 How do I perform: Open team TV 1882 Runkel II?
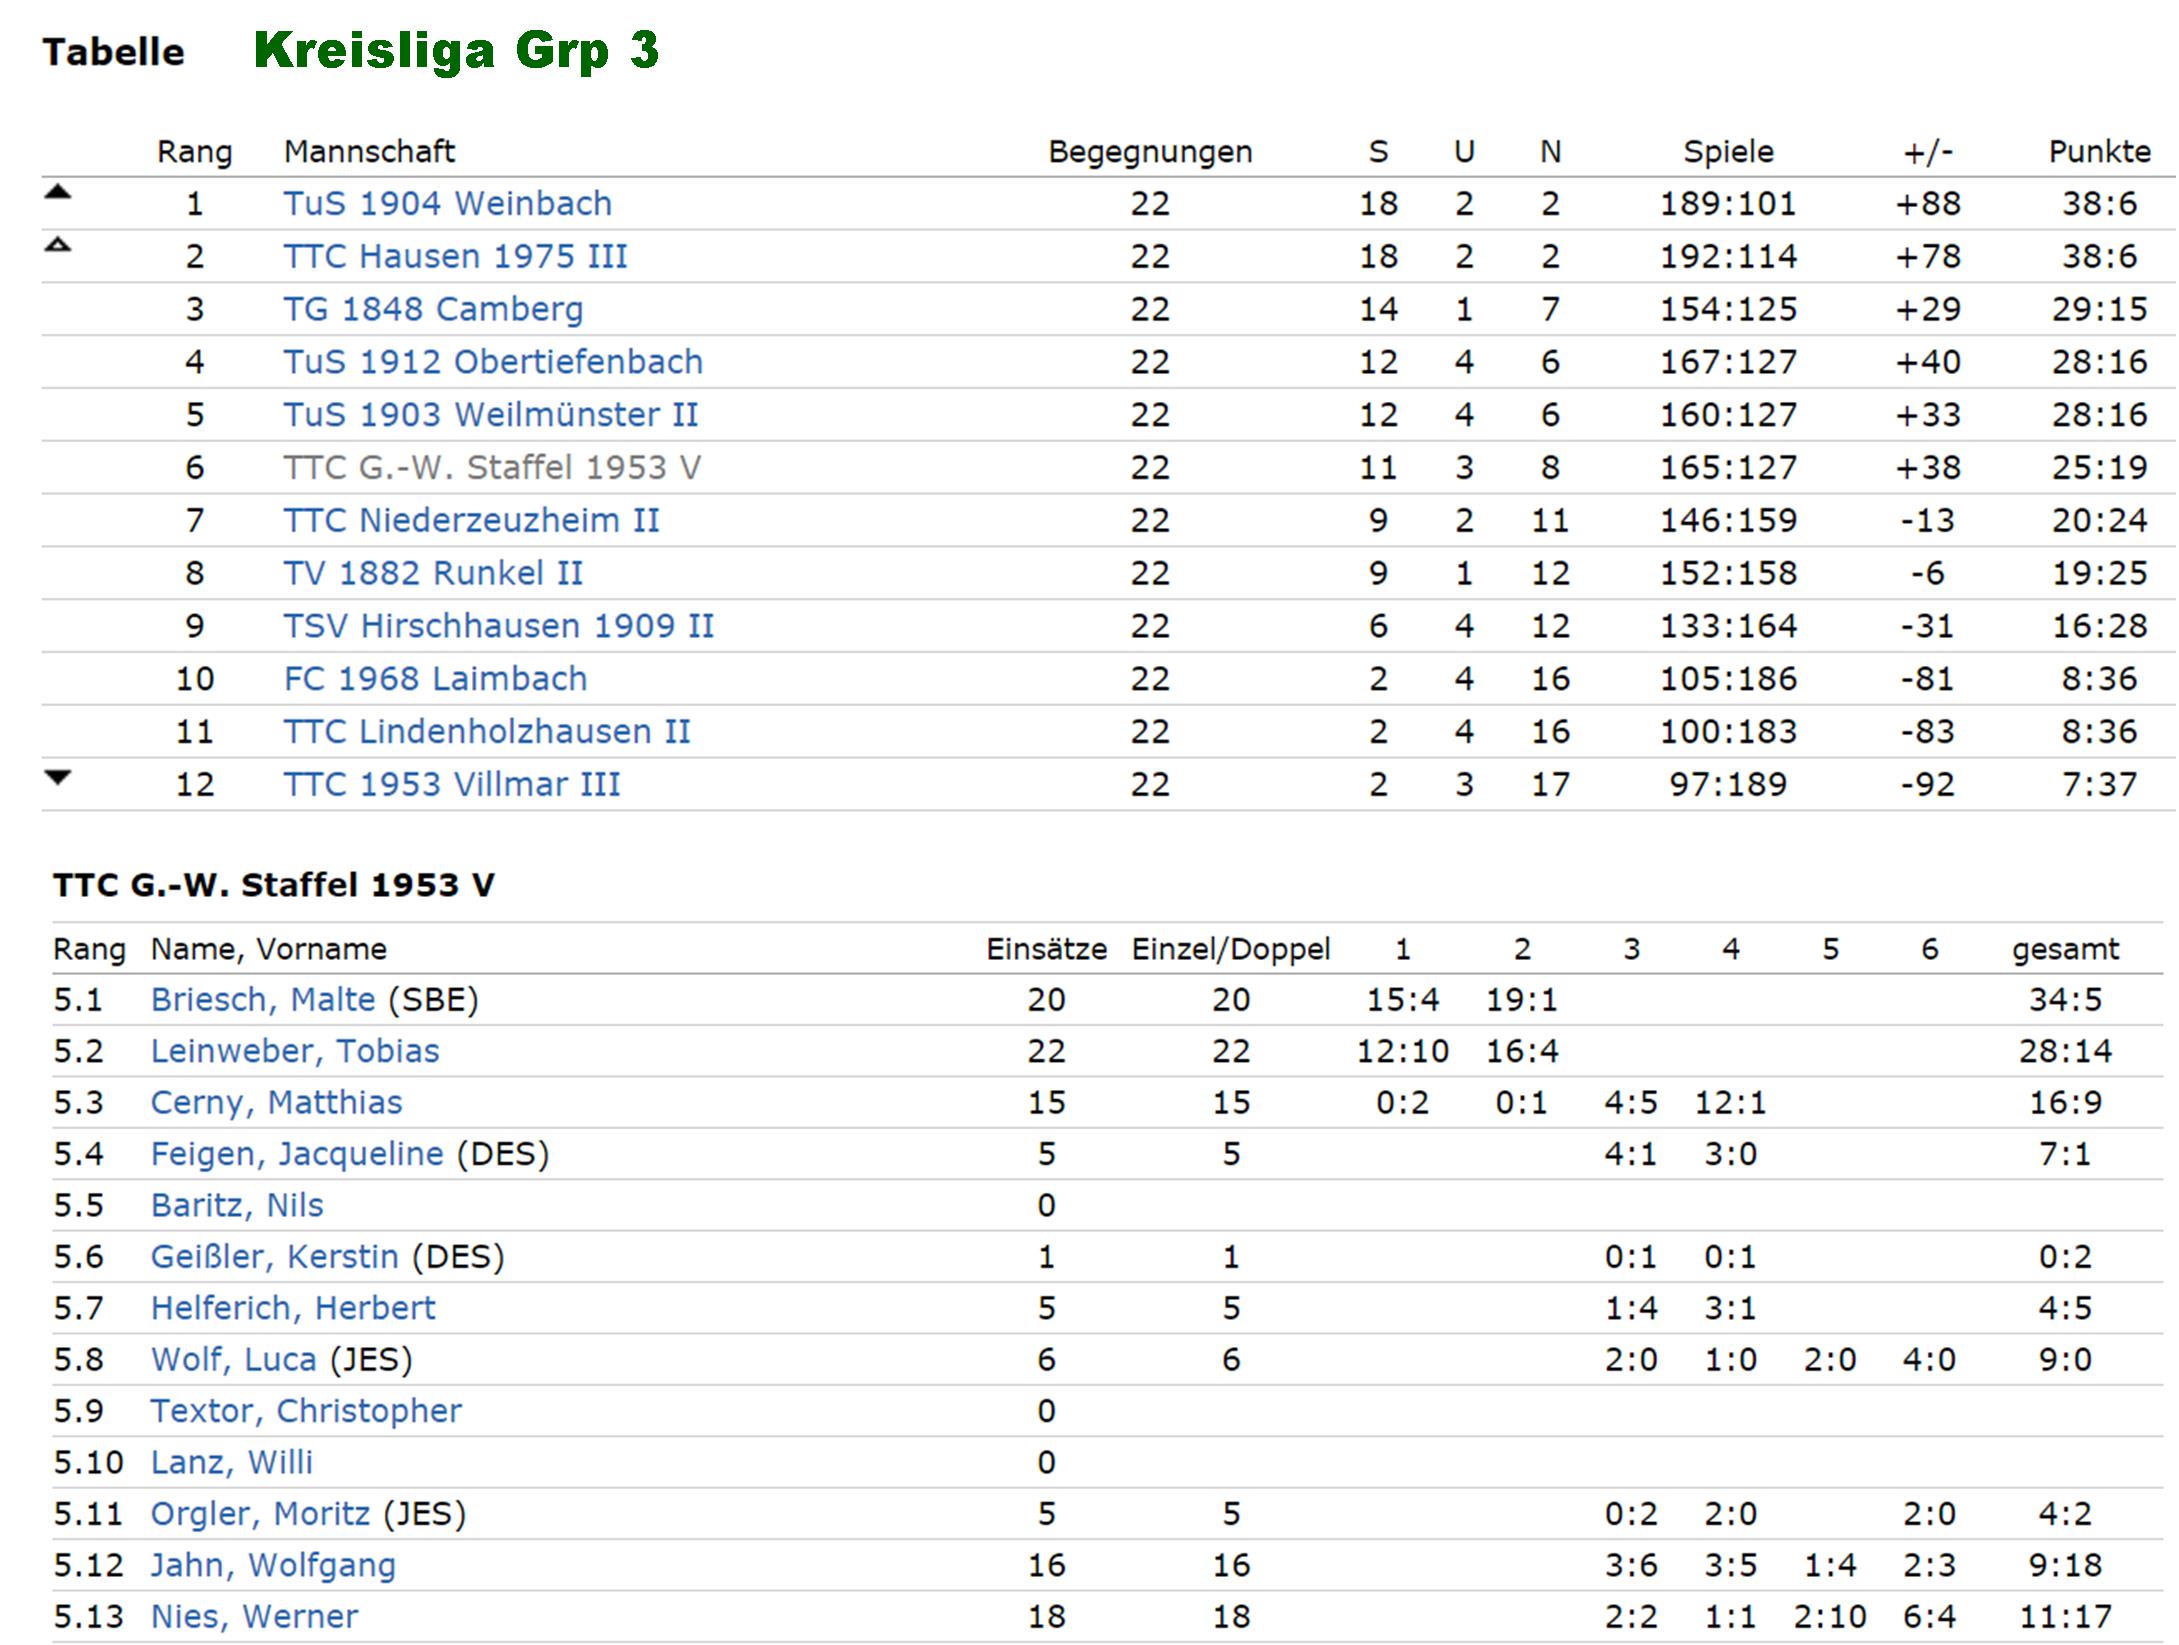tap(433, 574)
